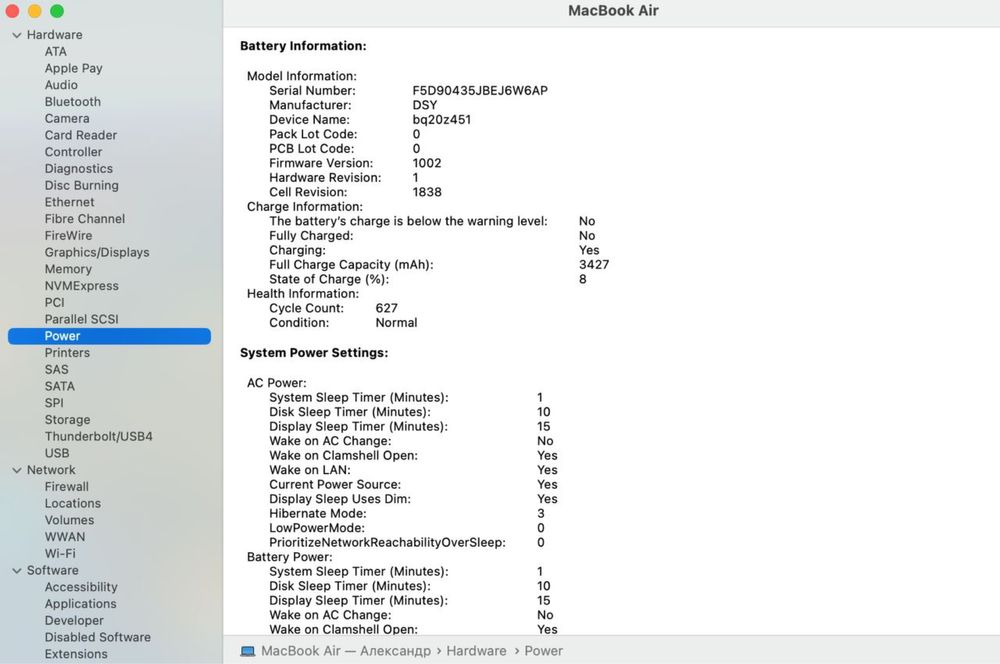The image size is (1000, 664).
Task: Open the Audio hardware entry
Action: 61,85
